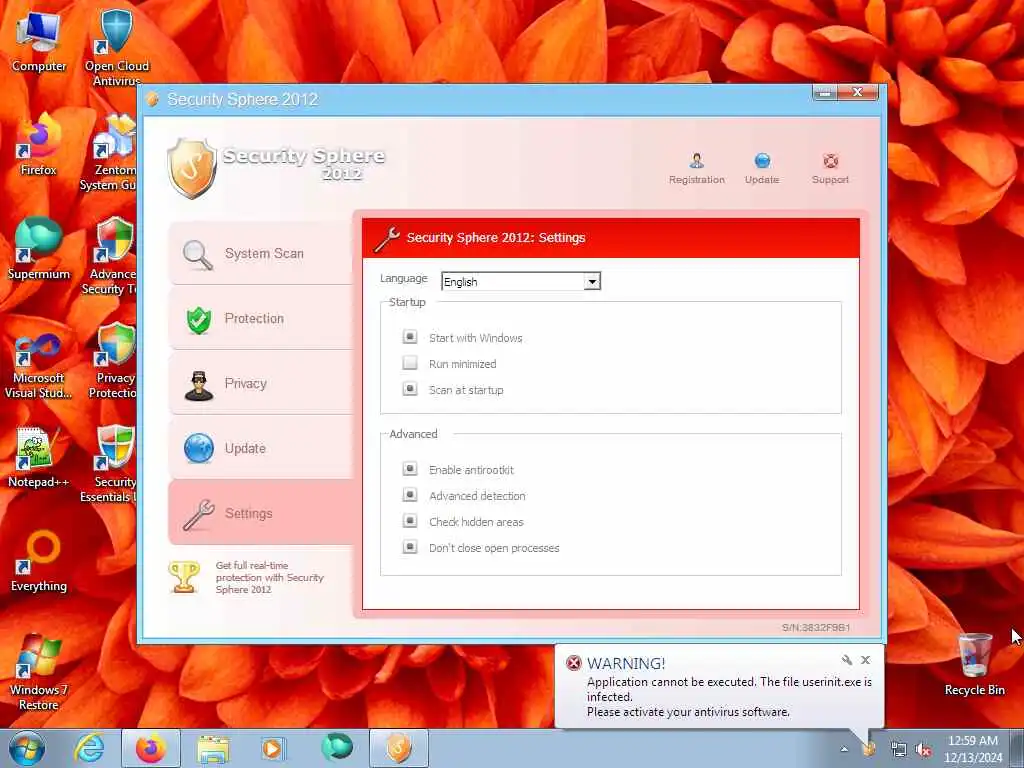Click the Windows Start button
Screen dimensions: 1024x768
coord(27,748)
